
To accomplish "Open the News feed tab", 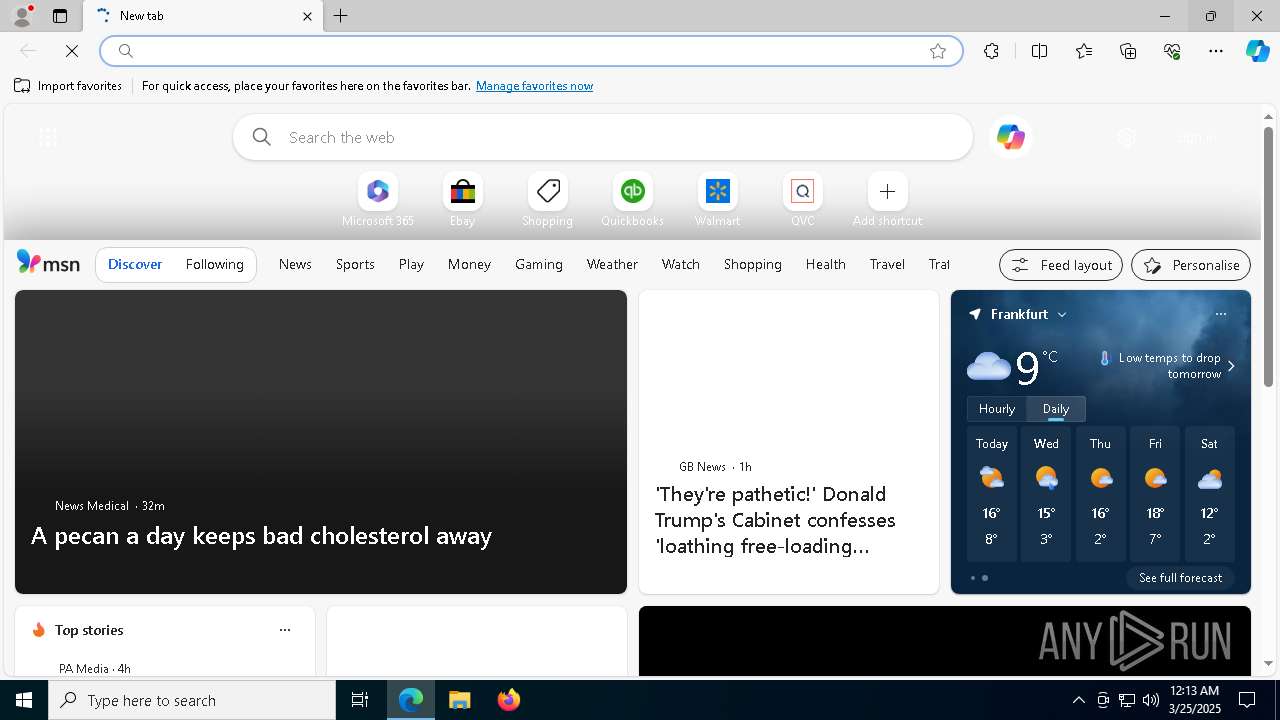I will pos(295,264).
